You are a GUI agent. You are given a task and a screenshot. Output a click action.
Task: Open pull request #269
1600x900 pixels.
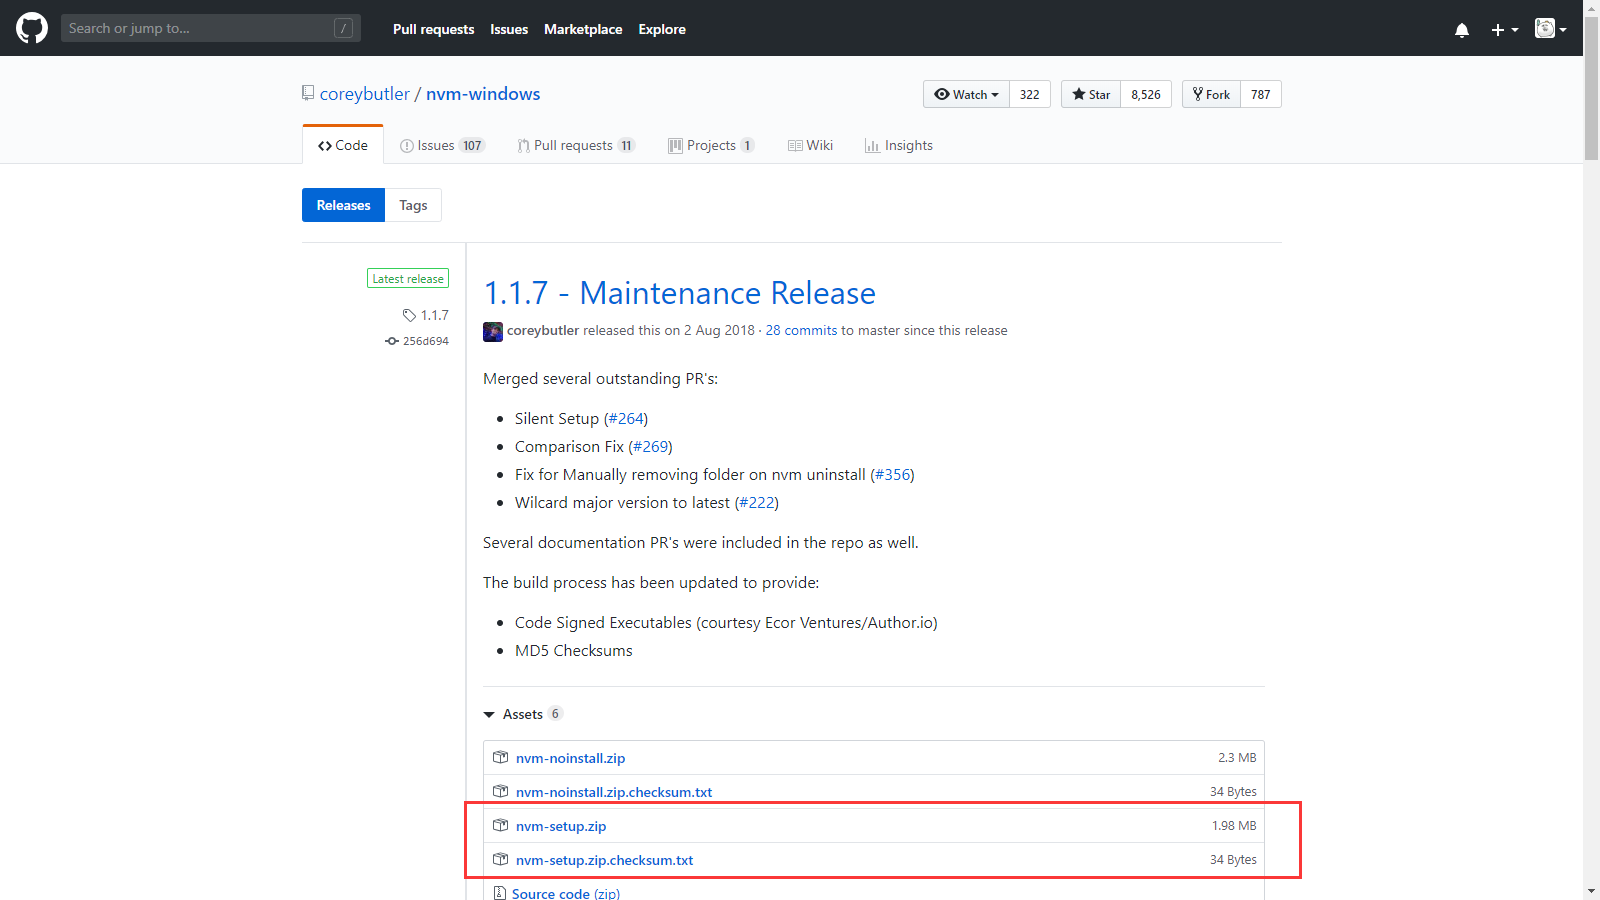pyautogui.click(x=651, y=446)
